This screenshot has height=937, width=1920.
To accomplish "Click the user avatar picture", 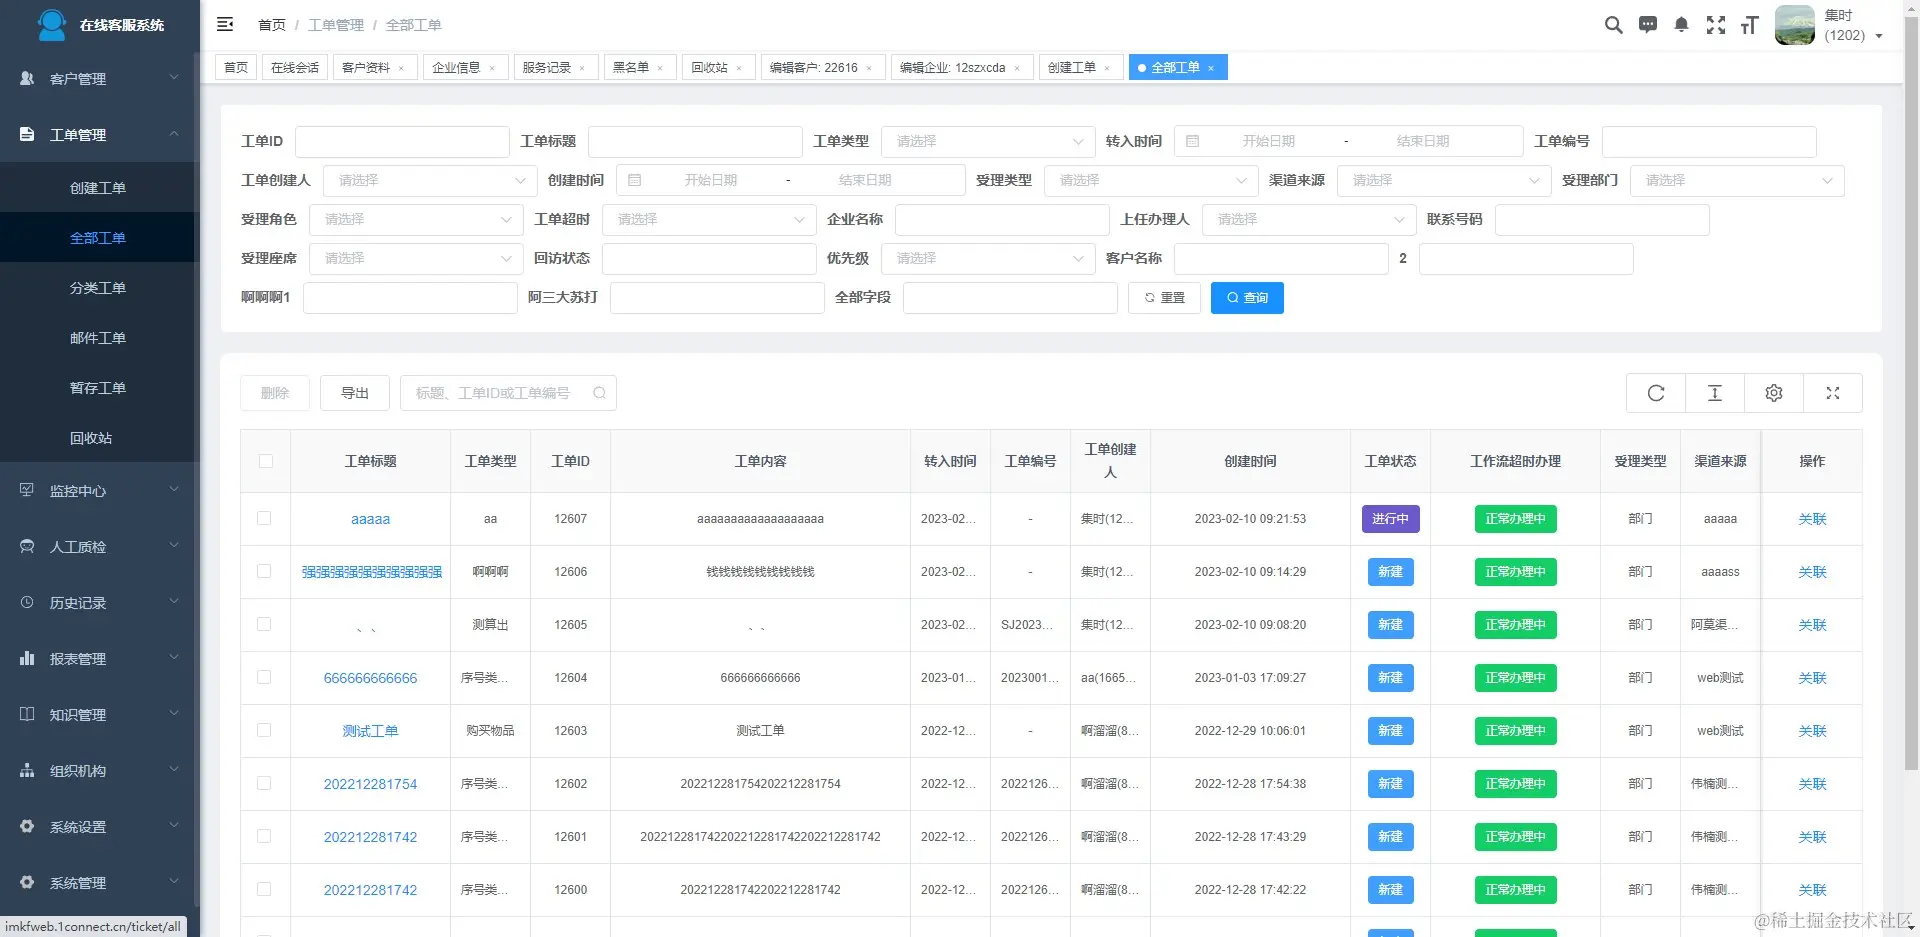I will pos(1795,25).
